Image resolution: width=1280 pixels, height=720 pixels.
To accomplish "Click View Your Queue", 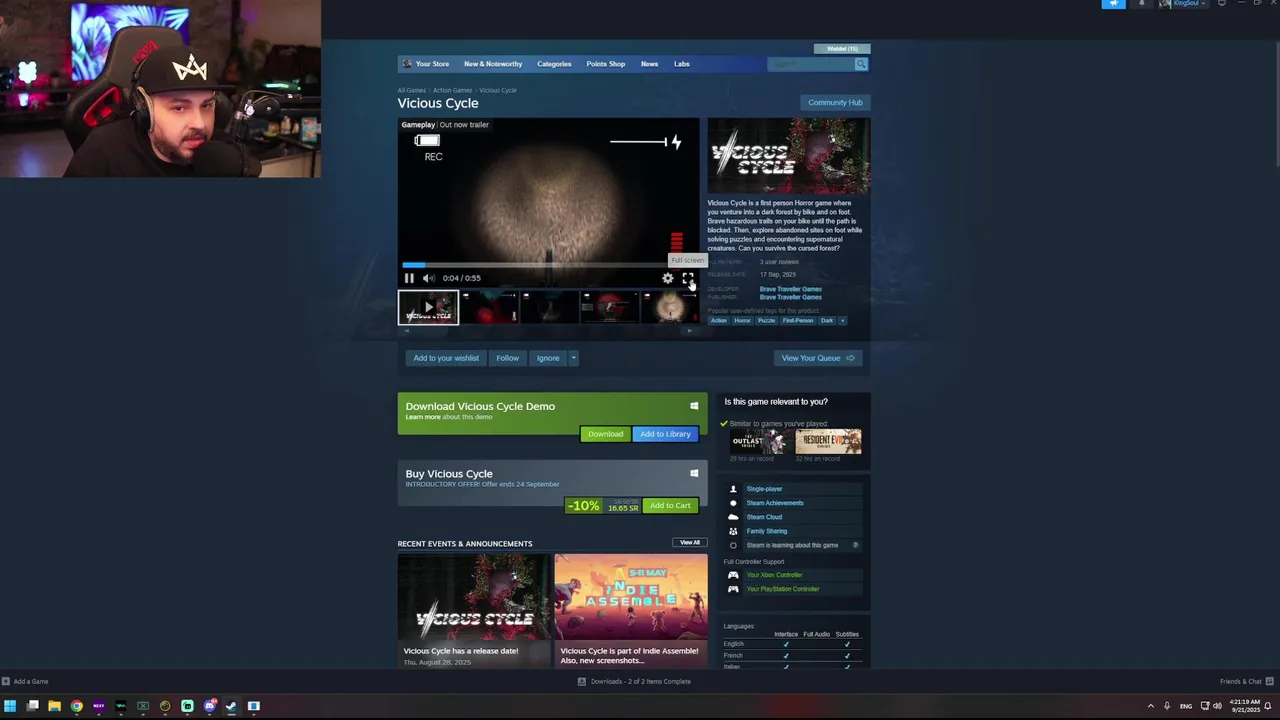I will pos(818,358).
